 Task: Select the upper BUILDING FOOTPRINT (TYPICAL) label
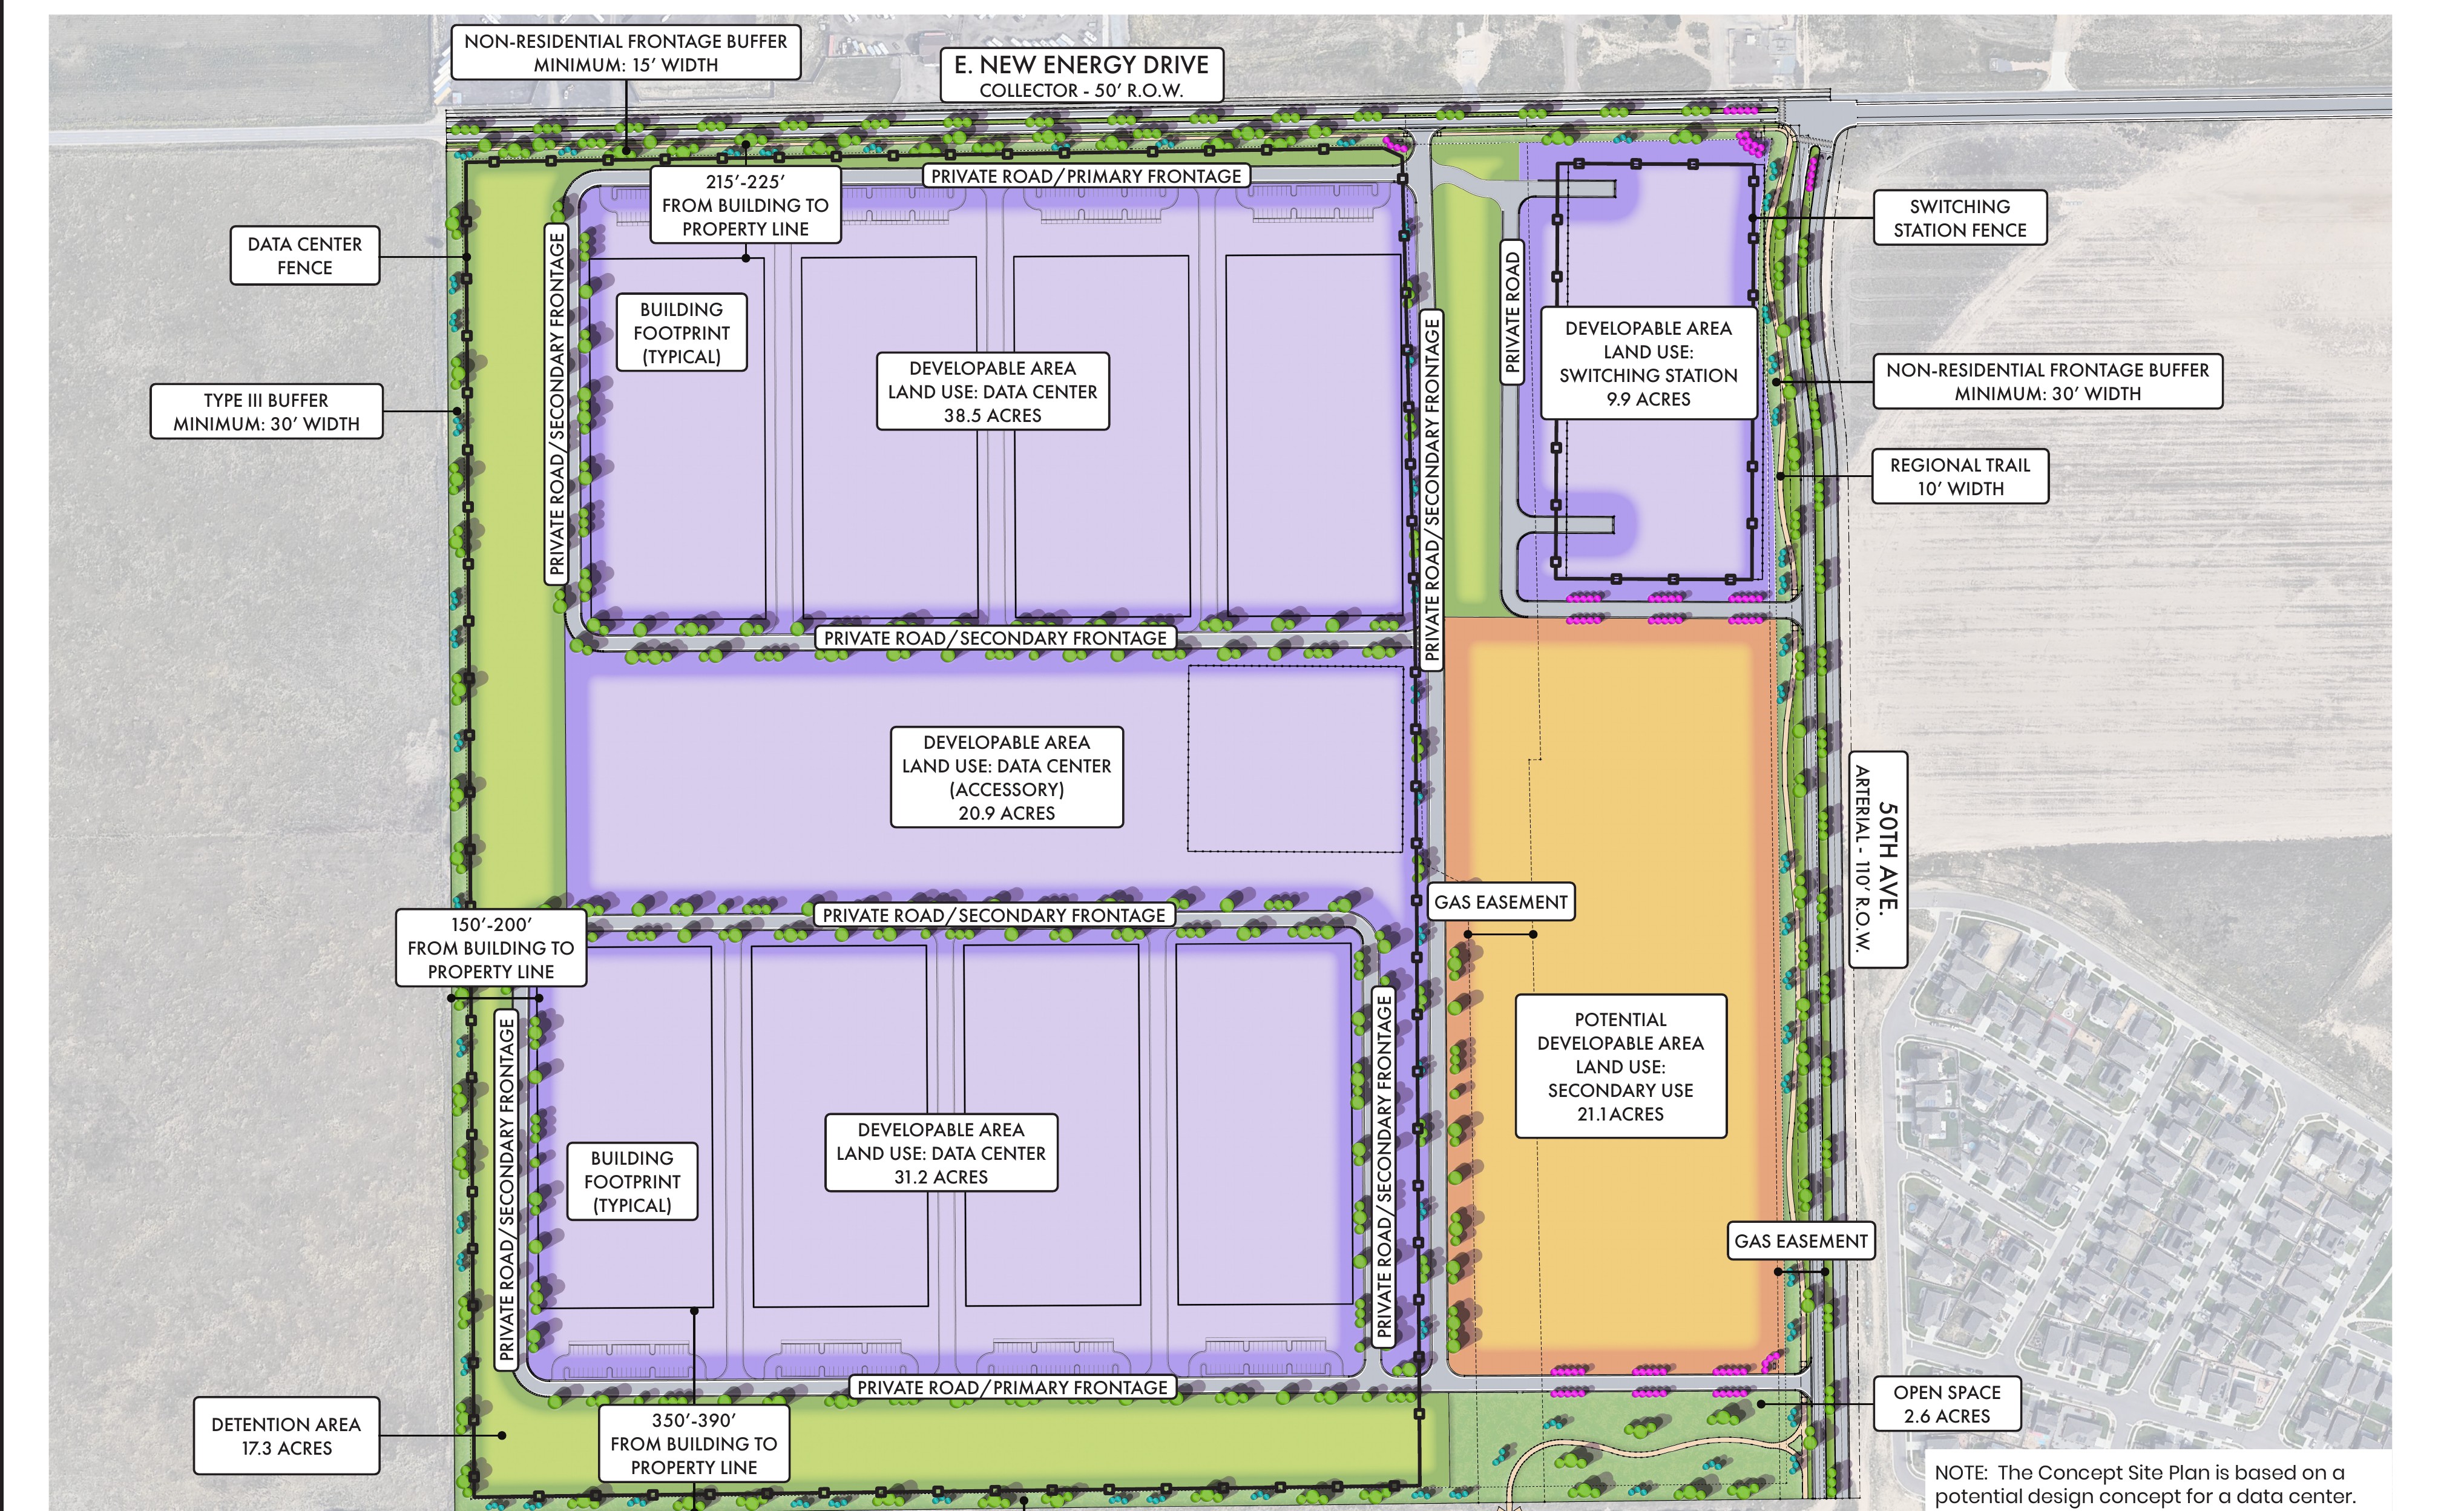(x=681, y=333)
